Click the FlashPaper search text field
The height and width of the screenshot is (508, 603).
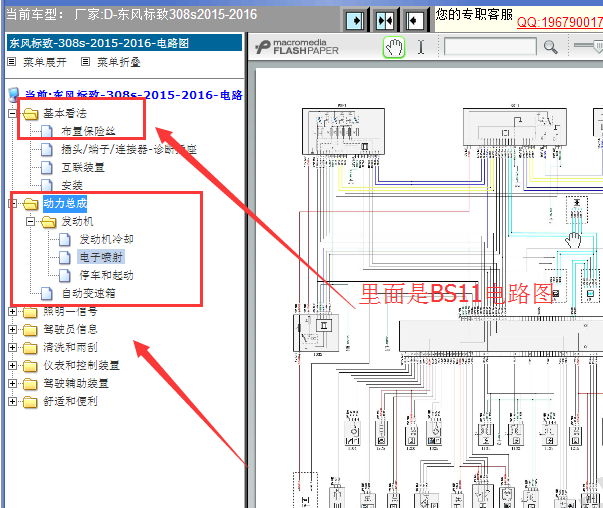pos(490,47)
